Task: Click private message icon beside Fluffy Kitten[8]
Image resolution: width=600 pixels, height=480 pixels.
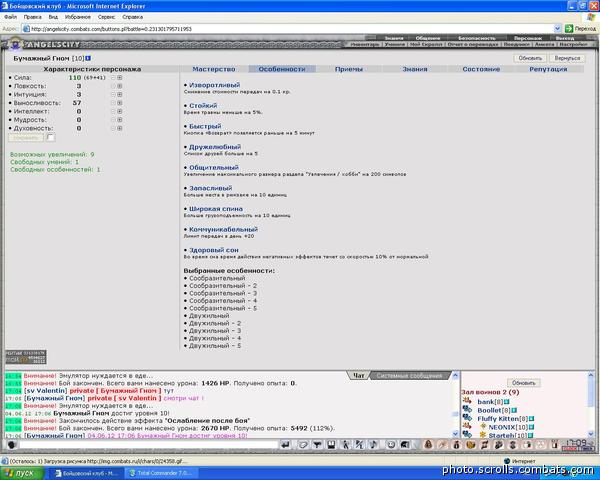Action: click(467, 418)
